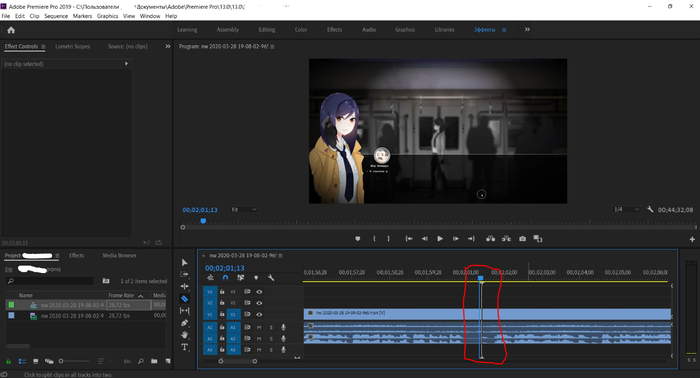Step forward one frame
700x378 pixels.
pyautogui.click(x=455, y=239)
